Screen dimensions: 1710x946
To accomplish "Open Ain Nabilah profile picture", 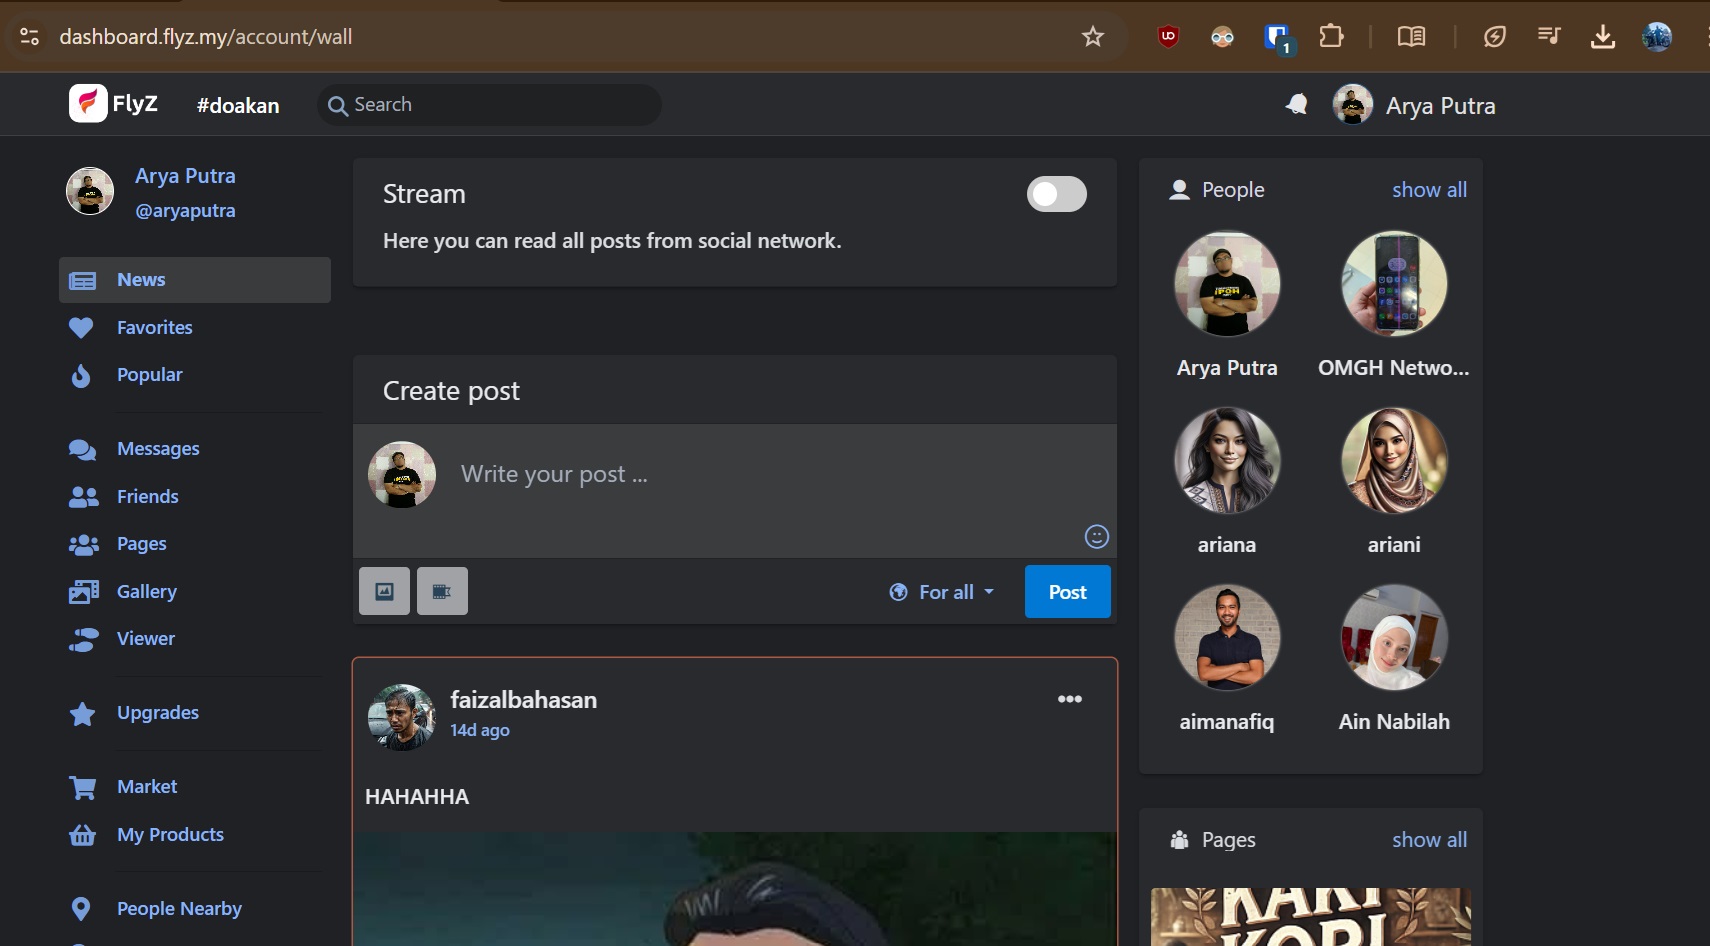I will [1394, 638].
